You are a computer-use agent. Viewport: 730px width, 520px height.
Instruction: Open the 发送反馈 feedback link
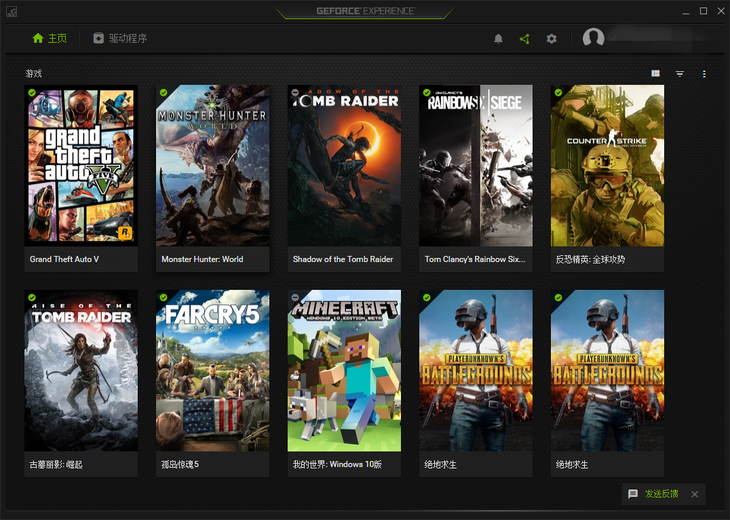[x=662, y=494]
